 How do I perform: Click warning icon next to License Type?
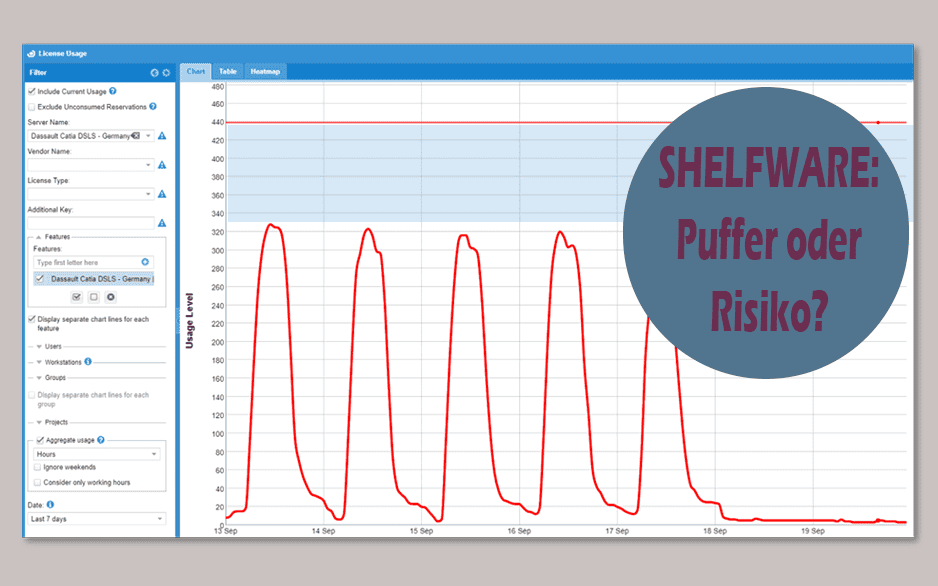click(162, 194)
